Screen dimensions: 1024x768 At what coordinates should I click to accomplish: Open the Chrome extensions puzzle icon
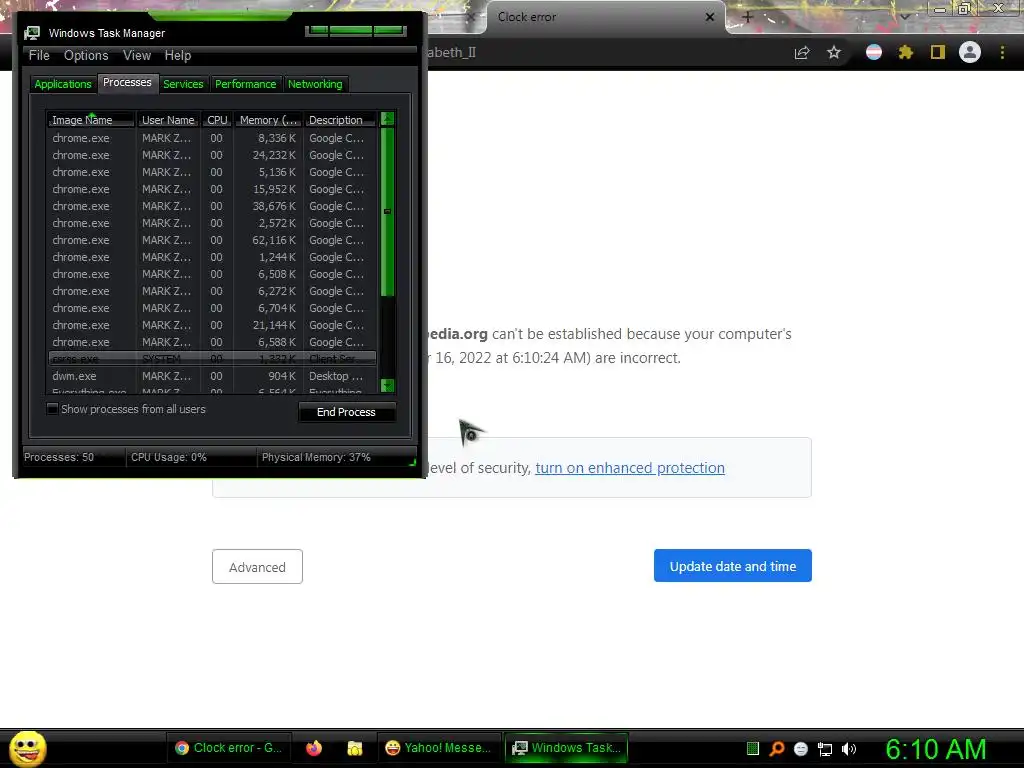(906, 52)
